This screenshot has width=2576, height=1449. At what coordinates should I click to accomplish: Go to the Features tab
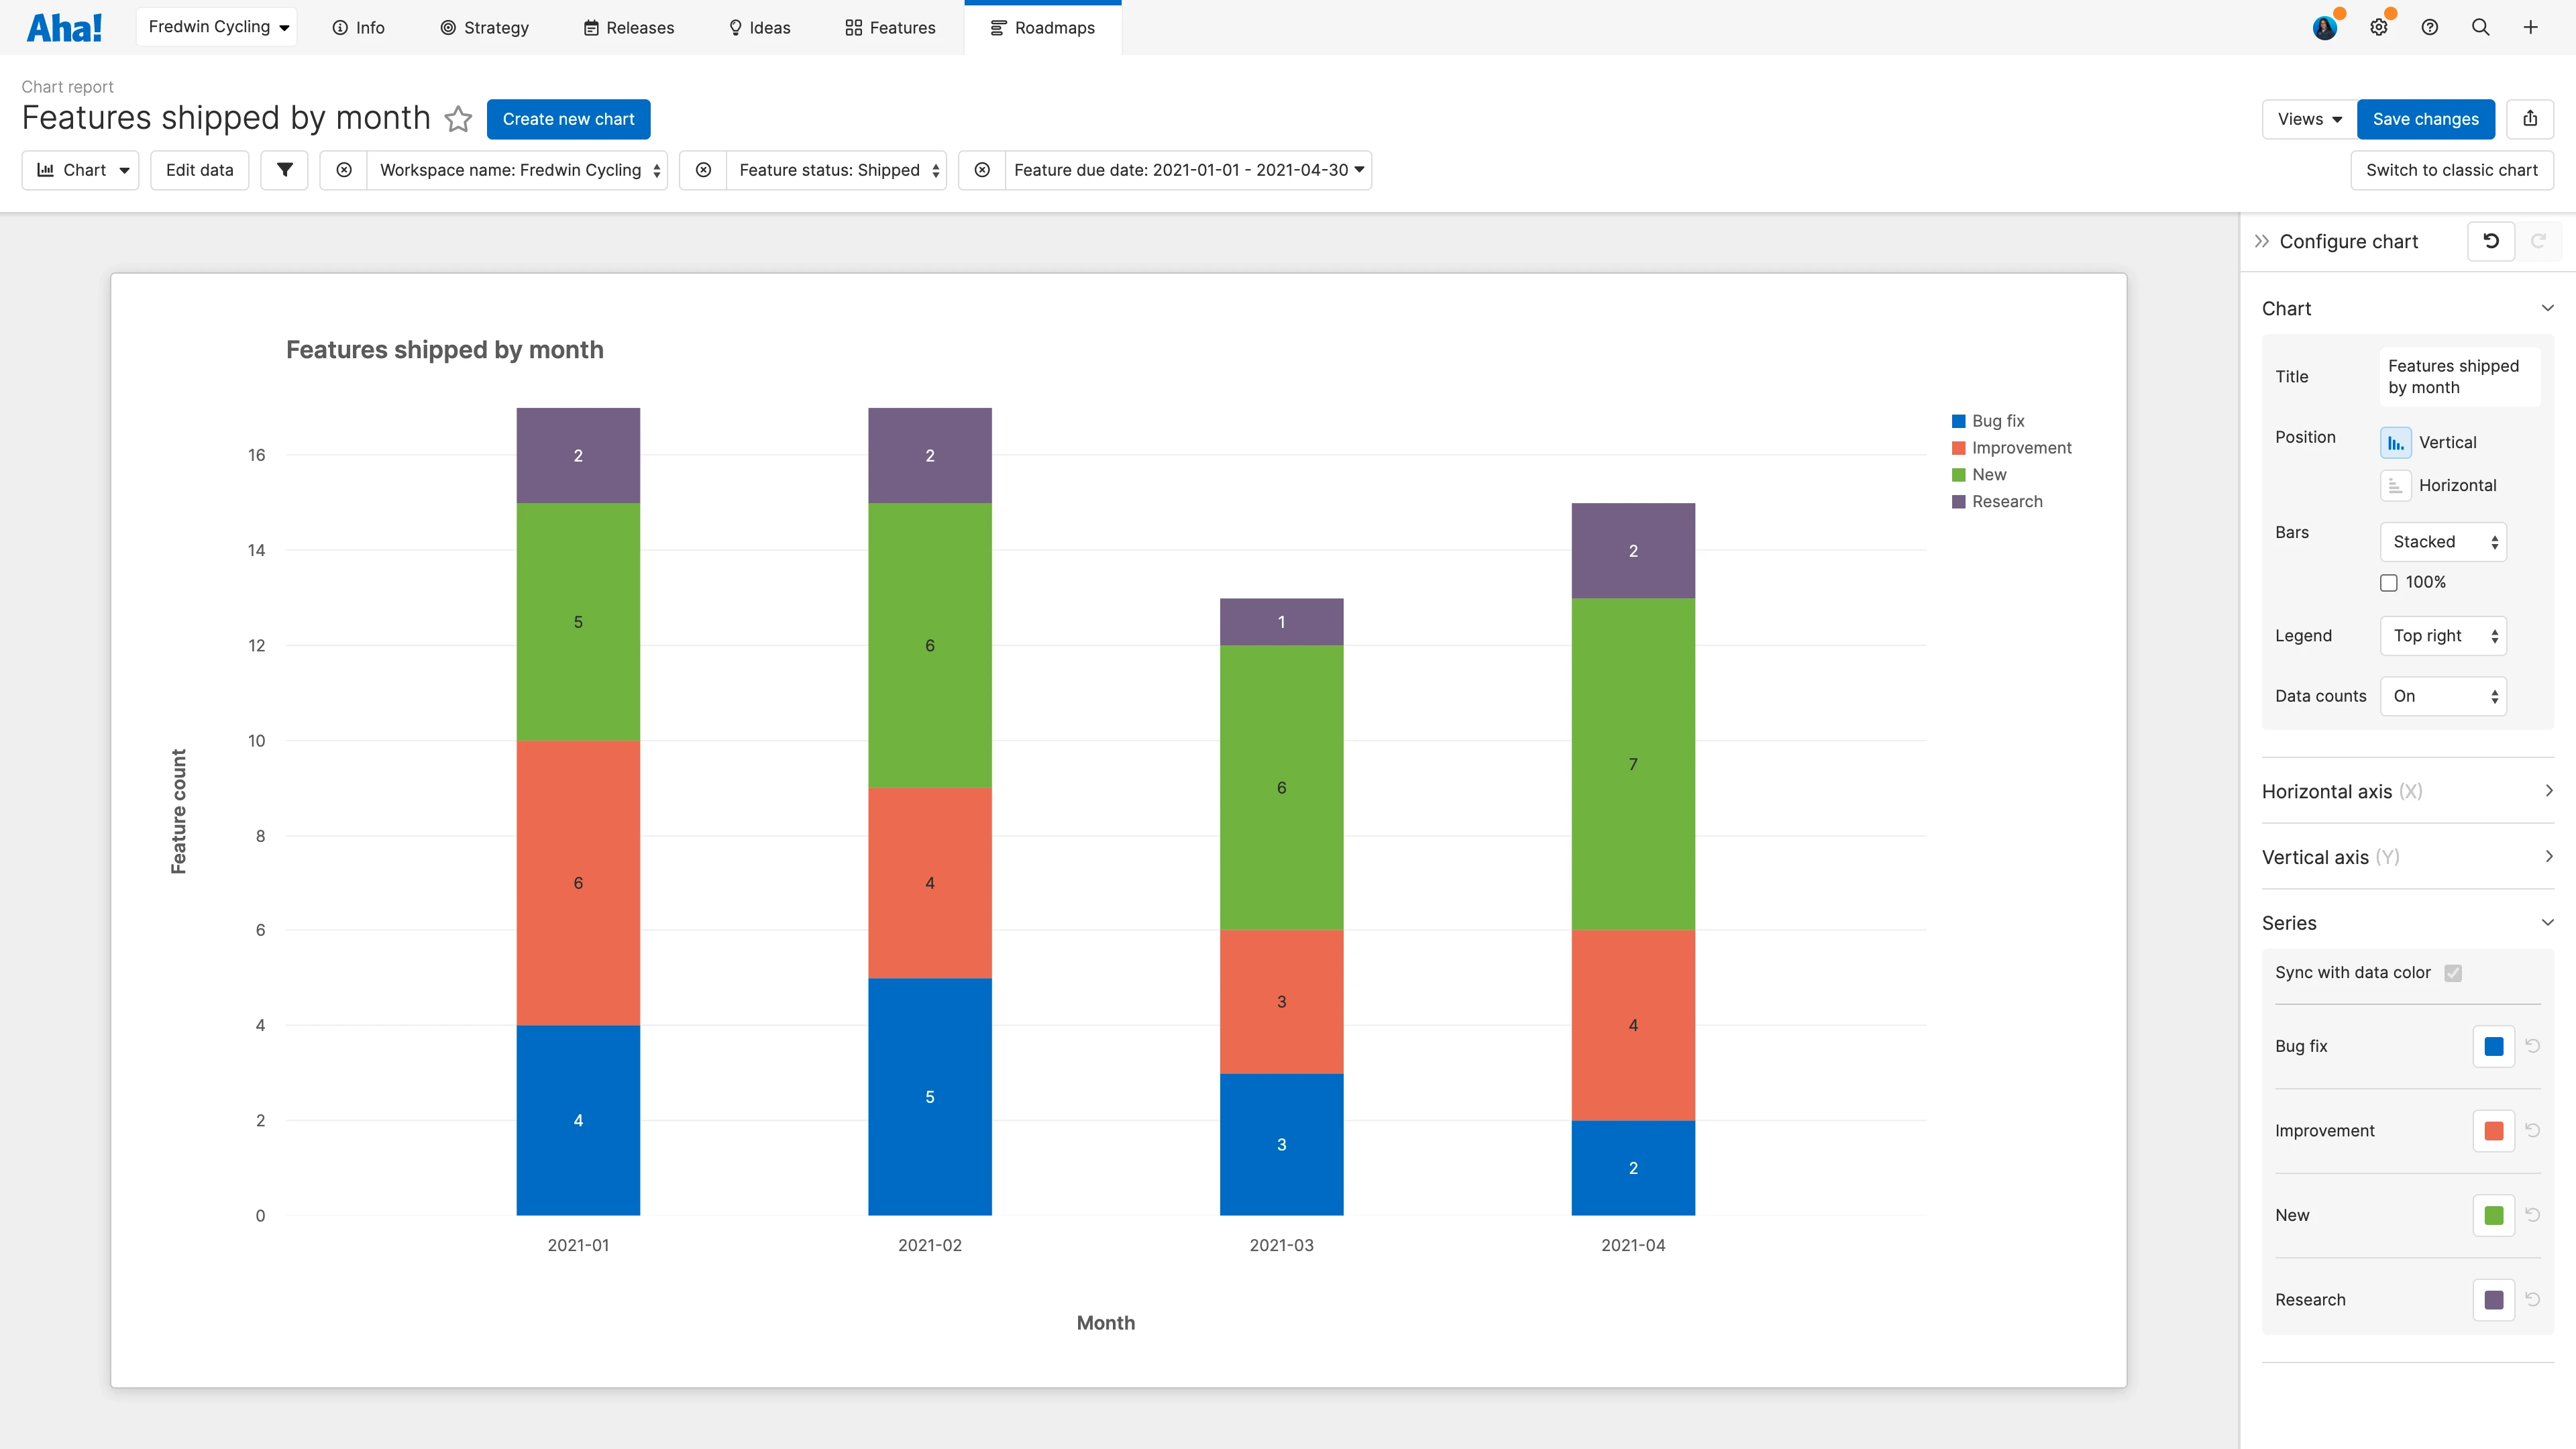pyautogui.click(x=890, y=28)
